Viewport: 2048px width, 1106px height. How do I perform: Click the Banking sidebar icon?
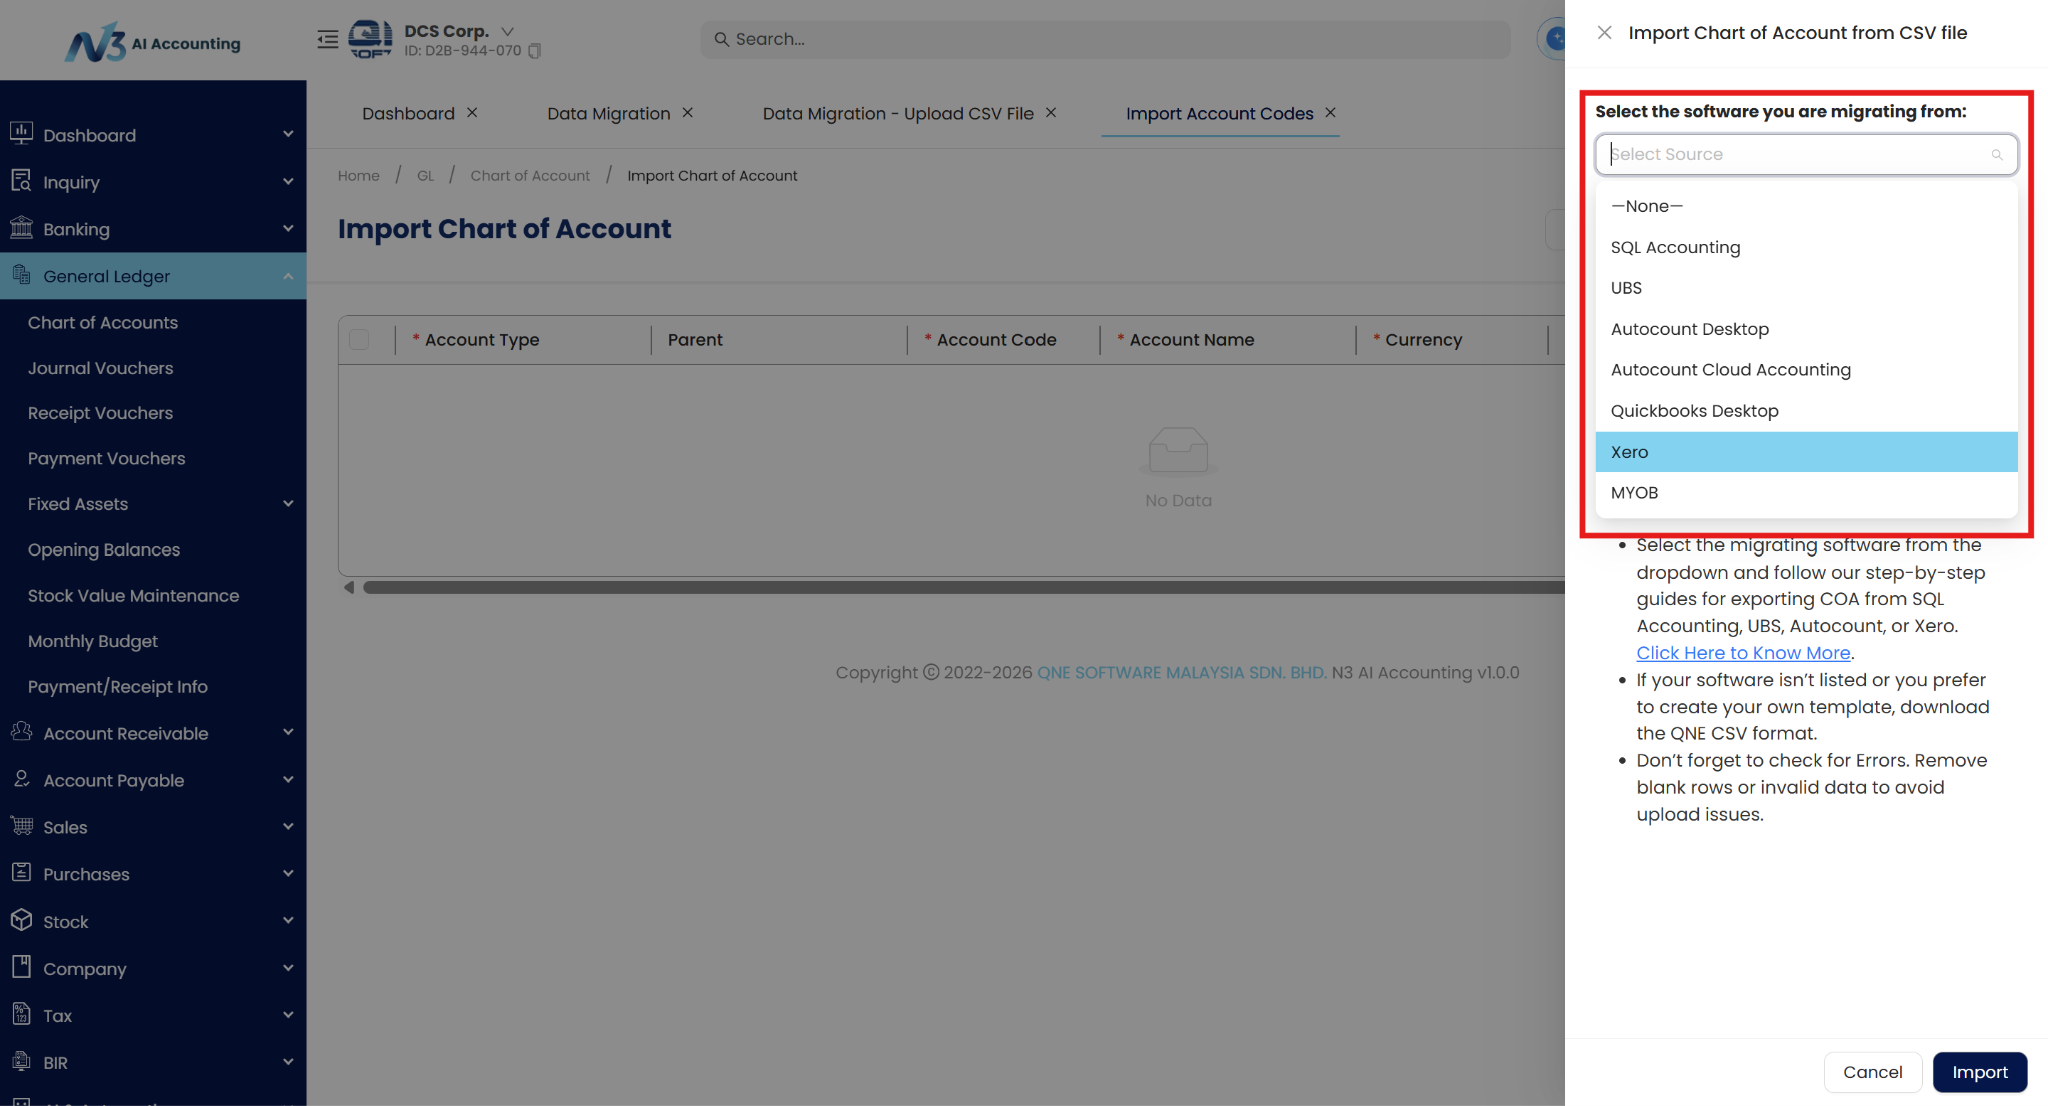coord(21,228)
